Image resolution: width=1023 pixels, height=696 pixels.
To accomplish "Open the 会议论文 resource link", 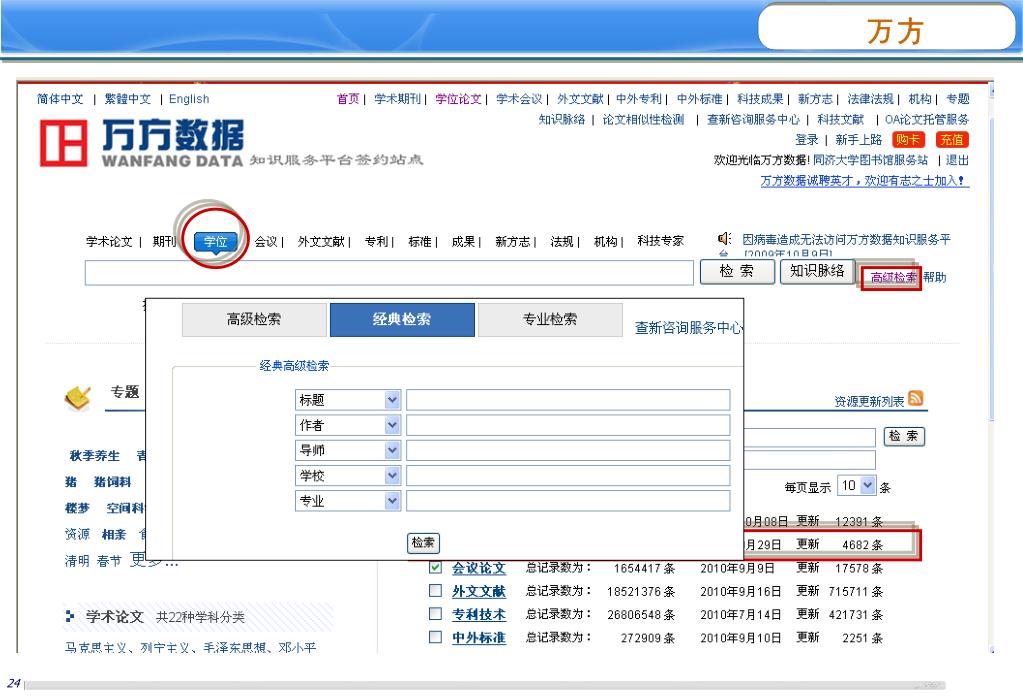I will click(479, 568).
